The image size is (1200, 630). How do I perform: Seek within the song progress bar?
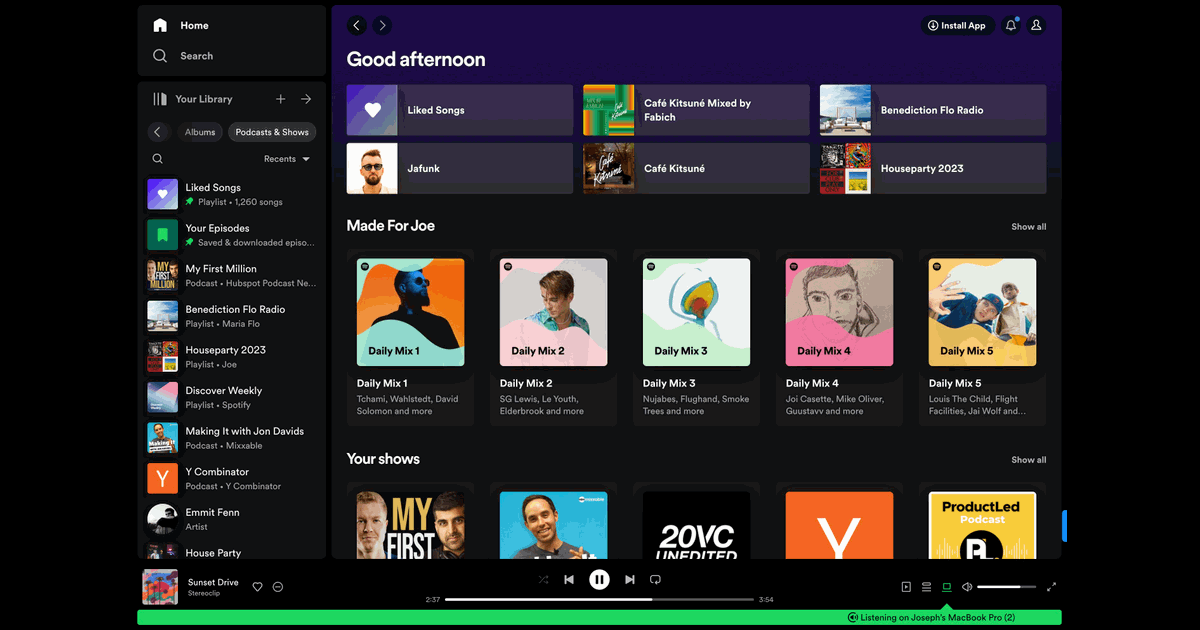click(599, 599)
